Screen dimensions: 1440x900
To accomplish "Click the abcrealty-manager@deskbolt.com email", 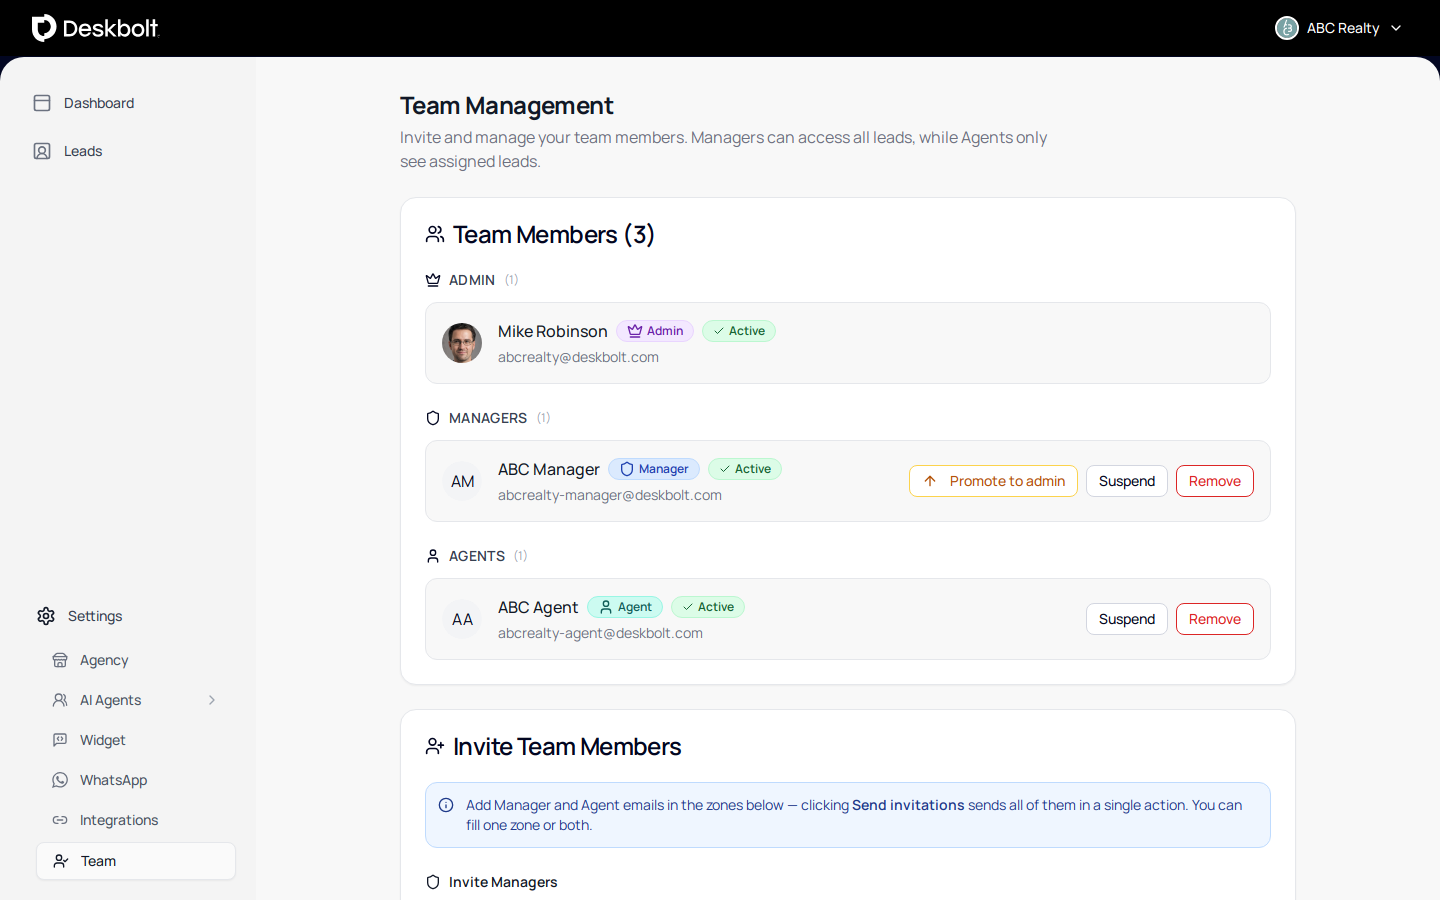I will 610,495.
